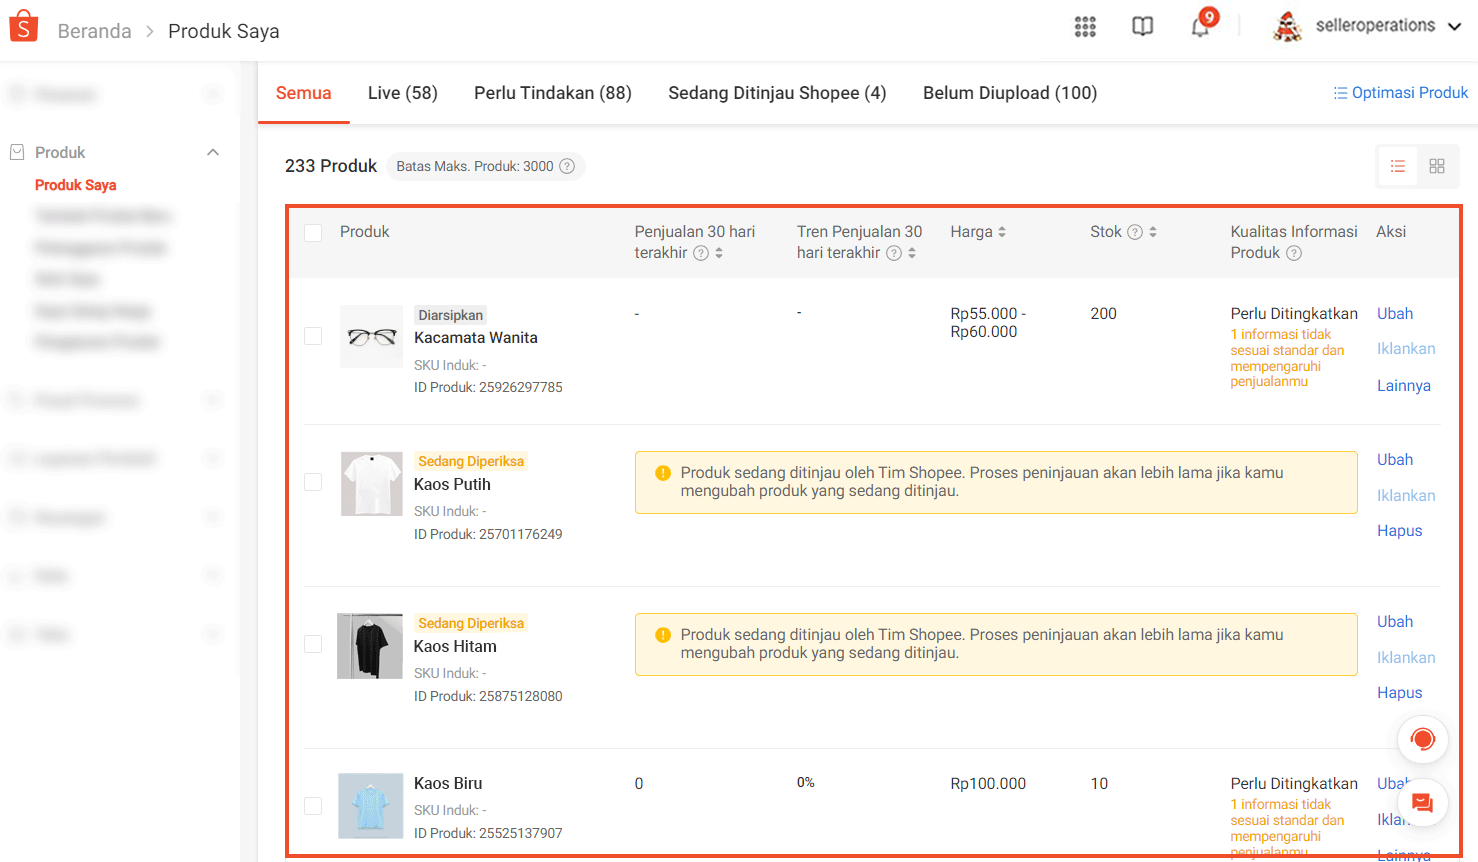Open the seller education book icon
1478x862 pixels.
click(1142, 27)
